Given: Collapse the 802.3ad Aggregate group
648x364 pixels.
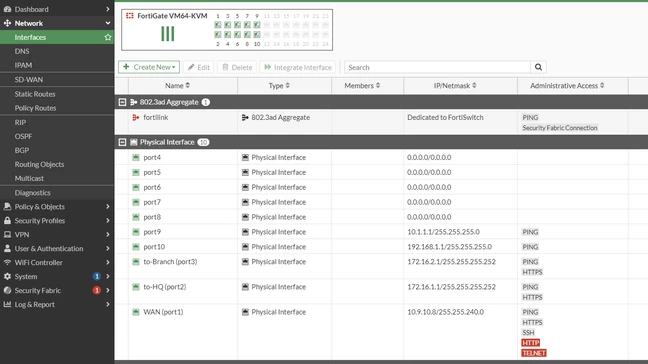Looking at the screenshot, I should [x=122, y=102].
